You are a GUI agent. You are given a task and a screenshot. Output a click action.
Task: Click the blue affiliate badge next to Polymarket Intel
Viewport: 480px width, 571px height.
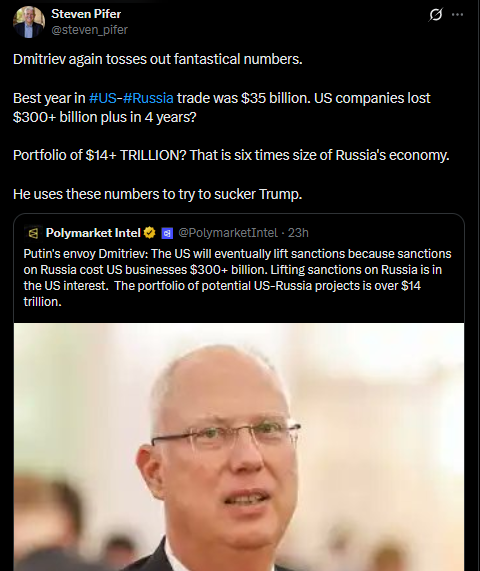point(167,233)
